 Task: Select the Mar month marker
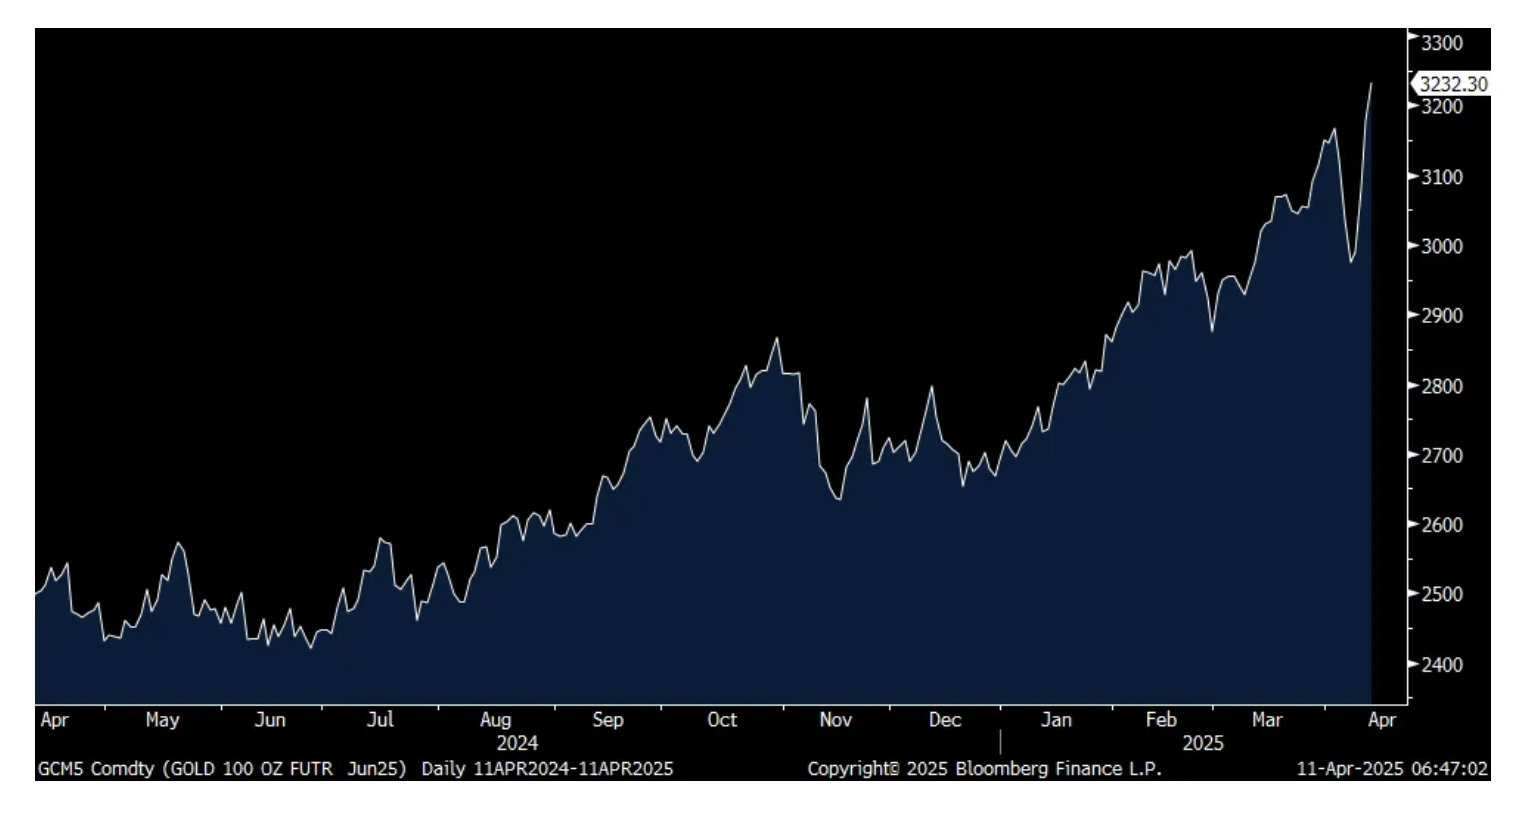(x=1267, y=719)
